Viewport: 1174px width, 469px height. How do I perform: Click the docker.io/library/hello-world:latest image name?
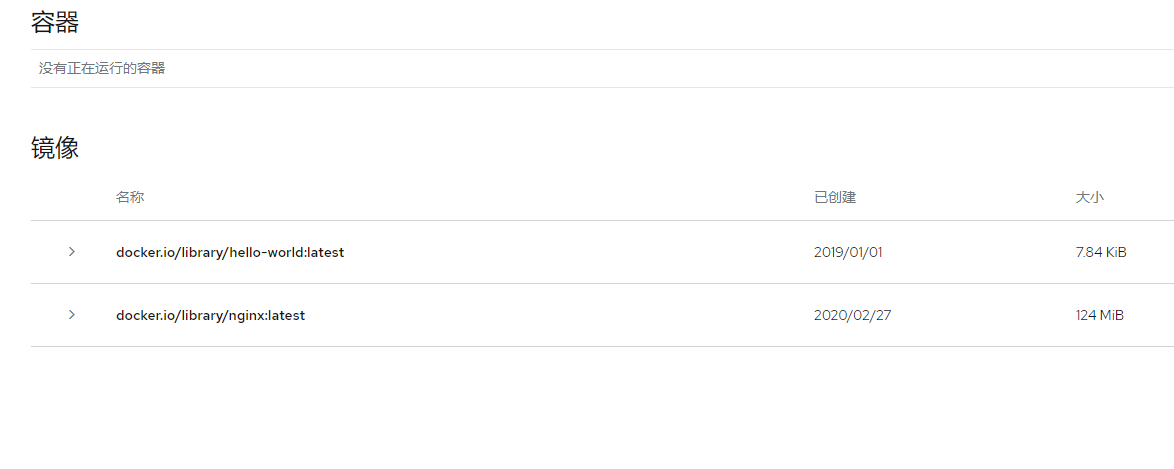230,253
